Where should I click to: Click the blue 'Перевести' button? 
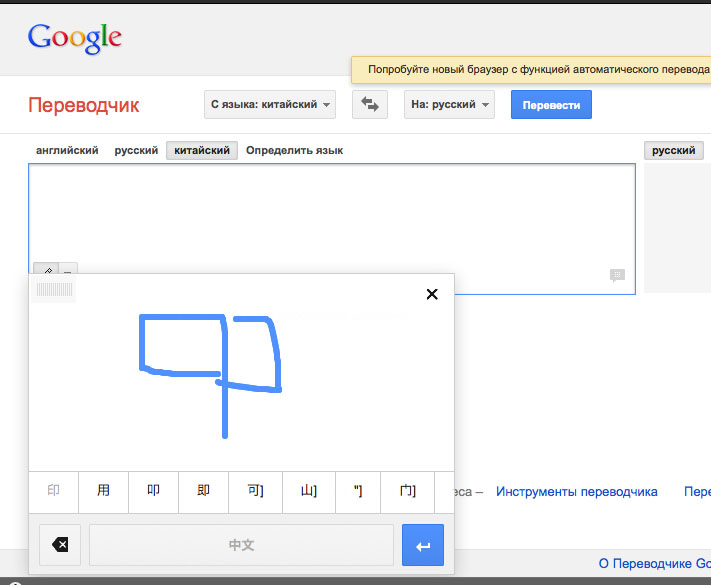click(x=551, y=104)
